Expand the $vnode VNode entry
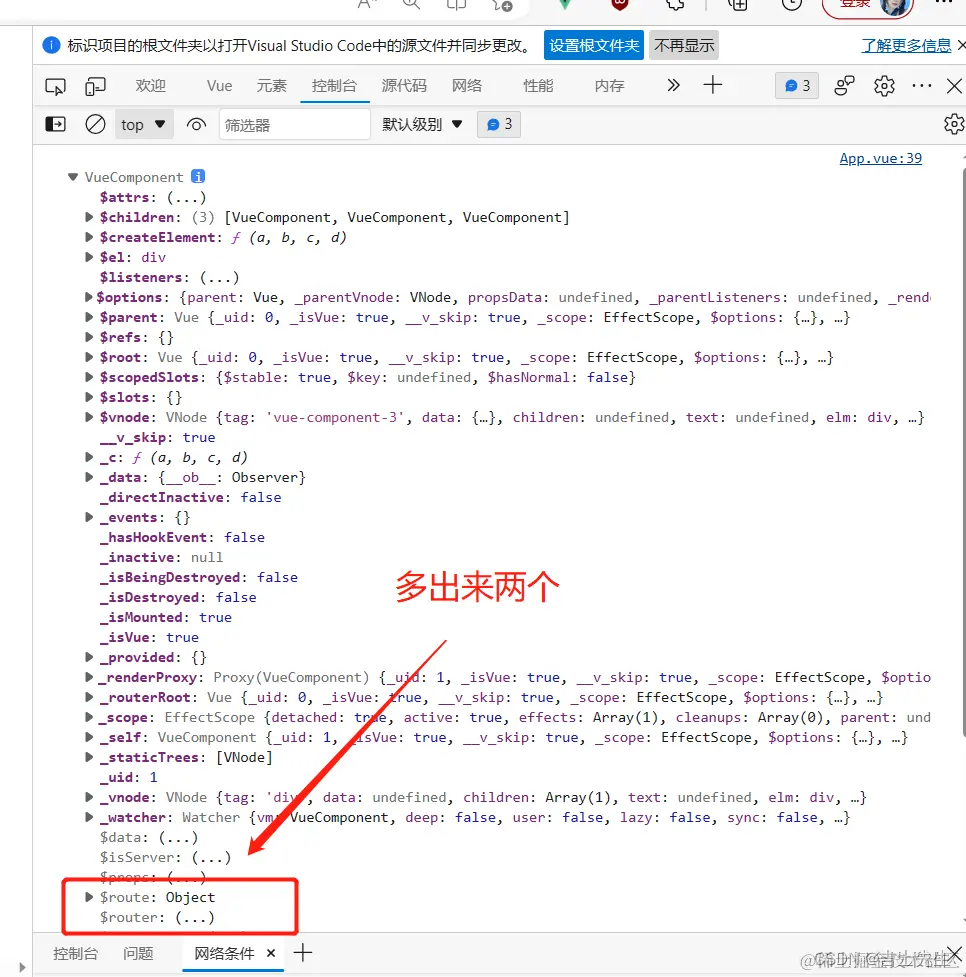The height and width of the screenshot is (977, 966). (x=88, y=417)
